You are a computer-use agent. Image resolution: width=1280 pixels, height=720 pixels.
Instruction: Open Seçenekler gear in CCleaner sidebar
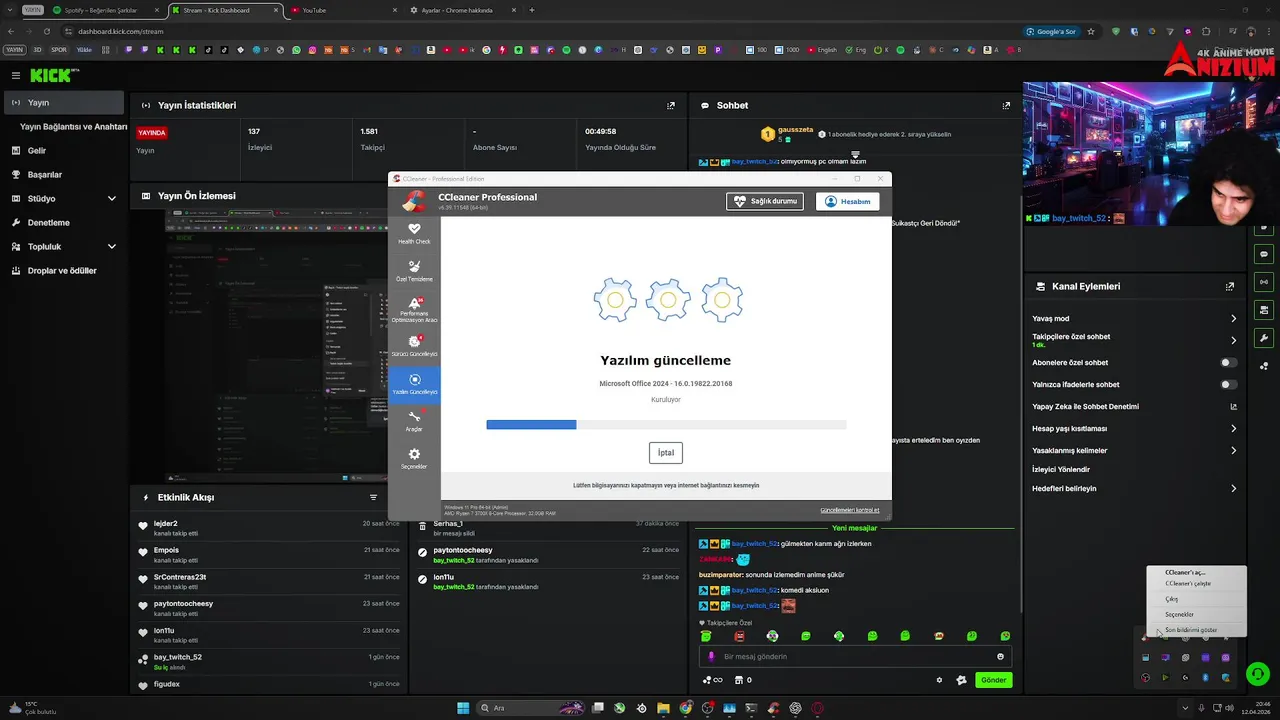click(x=414, y=459)
